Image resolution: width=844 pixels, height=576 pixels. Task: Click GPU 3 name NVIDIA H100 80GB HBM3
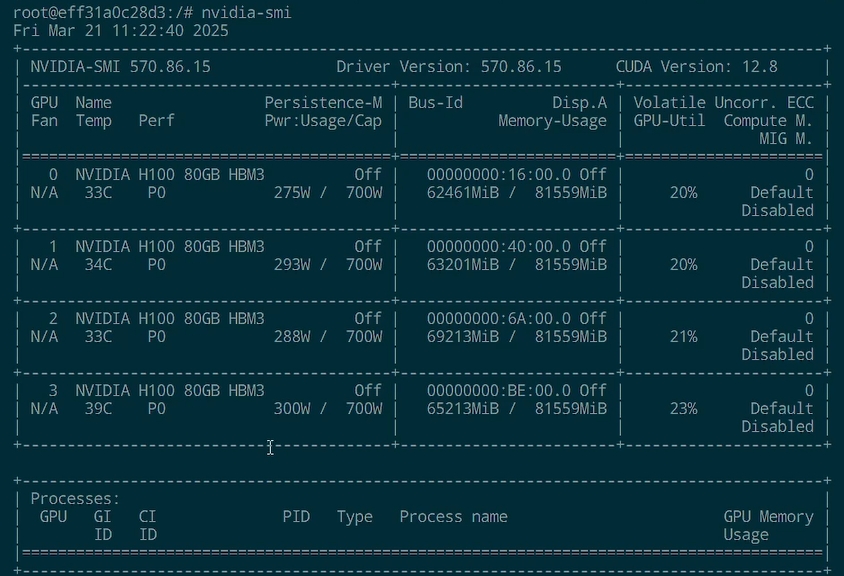(x=170, y=390)
